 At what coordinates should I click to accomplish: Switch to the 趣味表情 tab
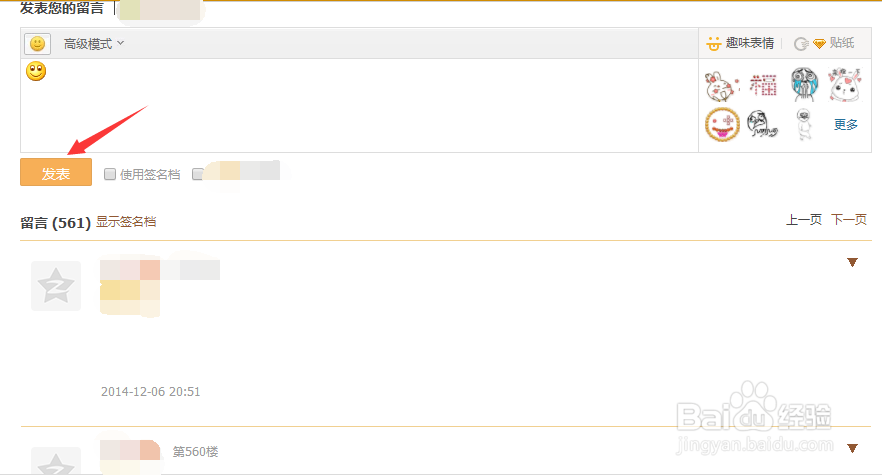click(x=740, y=43)
